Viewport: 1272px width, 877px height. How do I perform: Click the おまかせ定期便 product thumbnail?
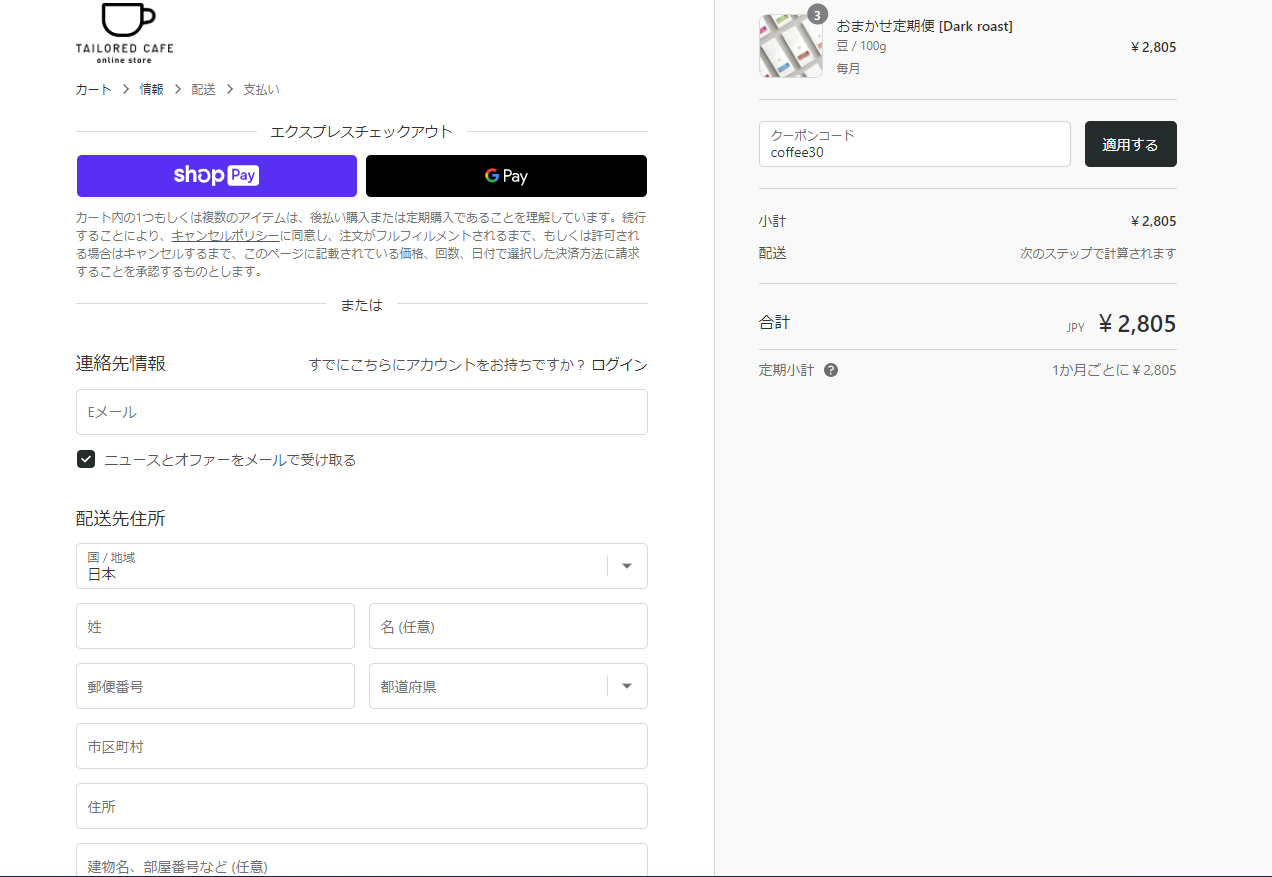pos(791,46)
